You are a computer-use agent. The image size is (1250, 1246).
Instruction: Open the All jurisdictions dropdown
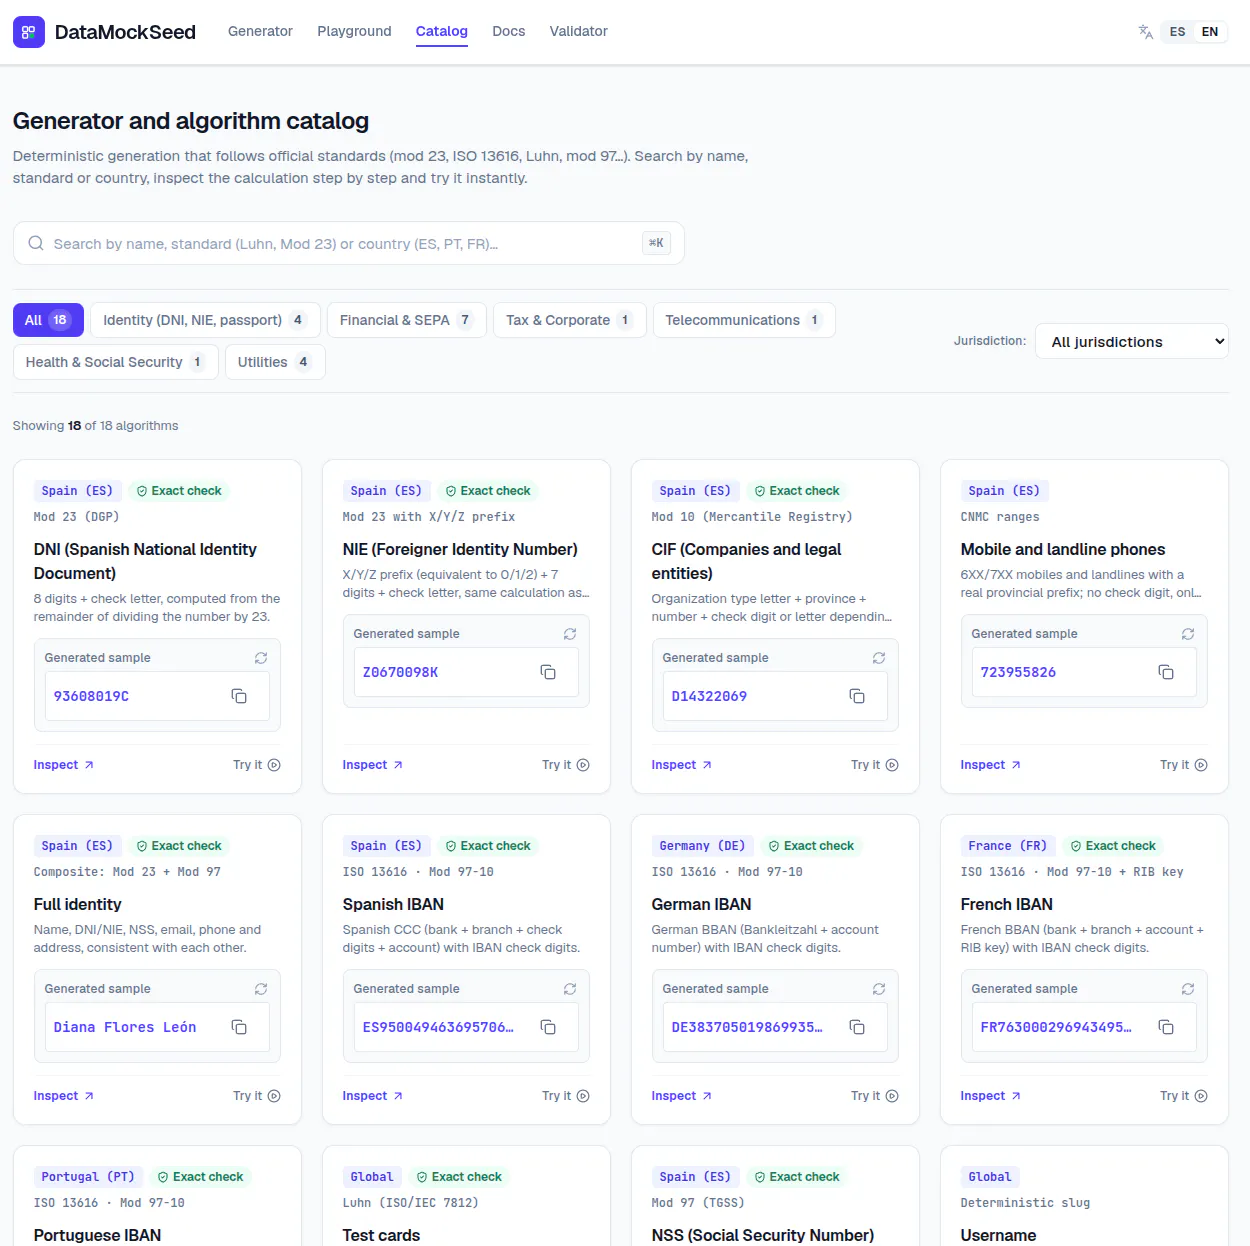[1132, 341]
